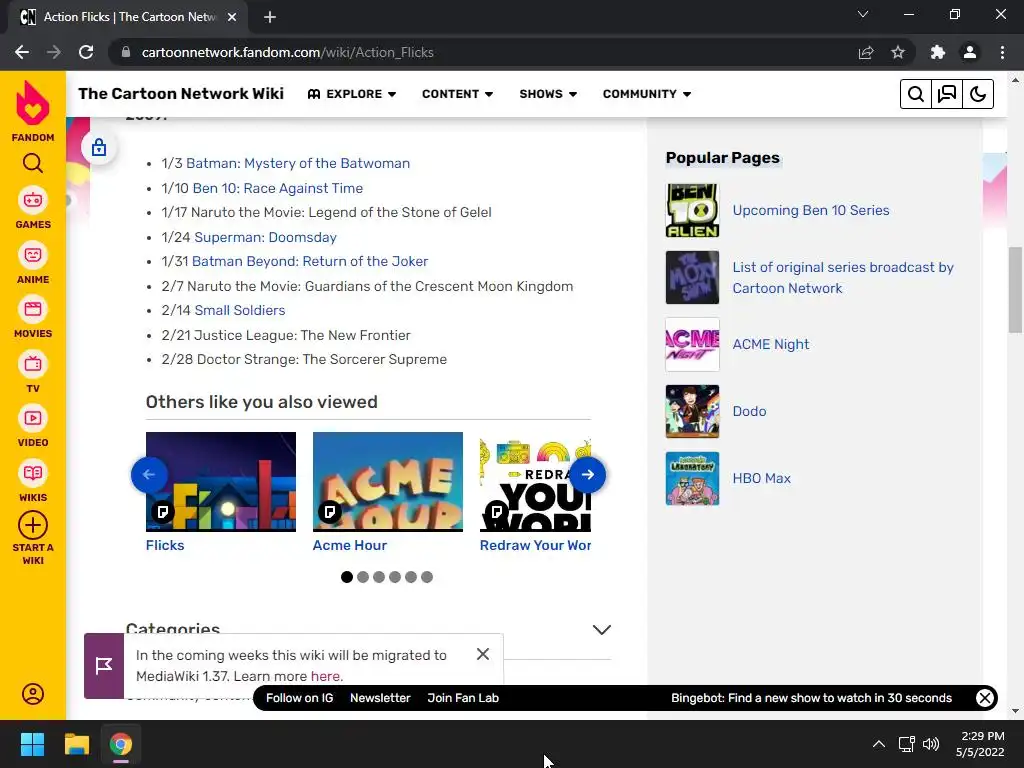The image size is (1024, 768).
Task: Open the Games section icon
Action: coord(33,200)
